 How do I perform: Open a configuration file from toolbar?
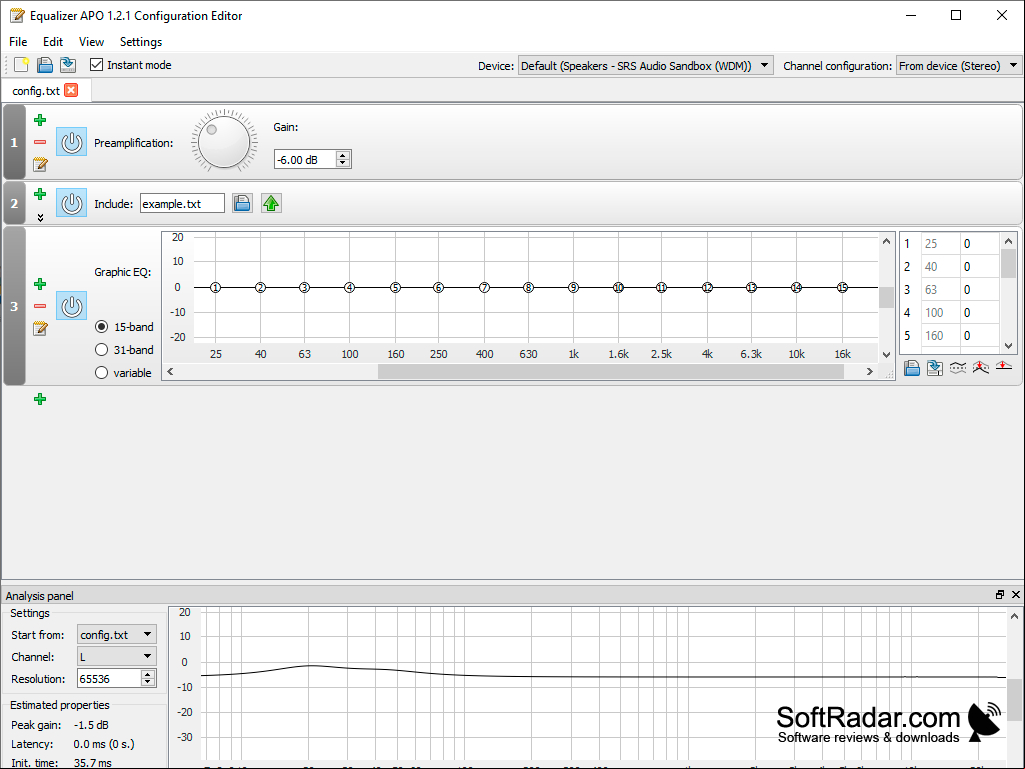coord(44,65)
